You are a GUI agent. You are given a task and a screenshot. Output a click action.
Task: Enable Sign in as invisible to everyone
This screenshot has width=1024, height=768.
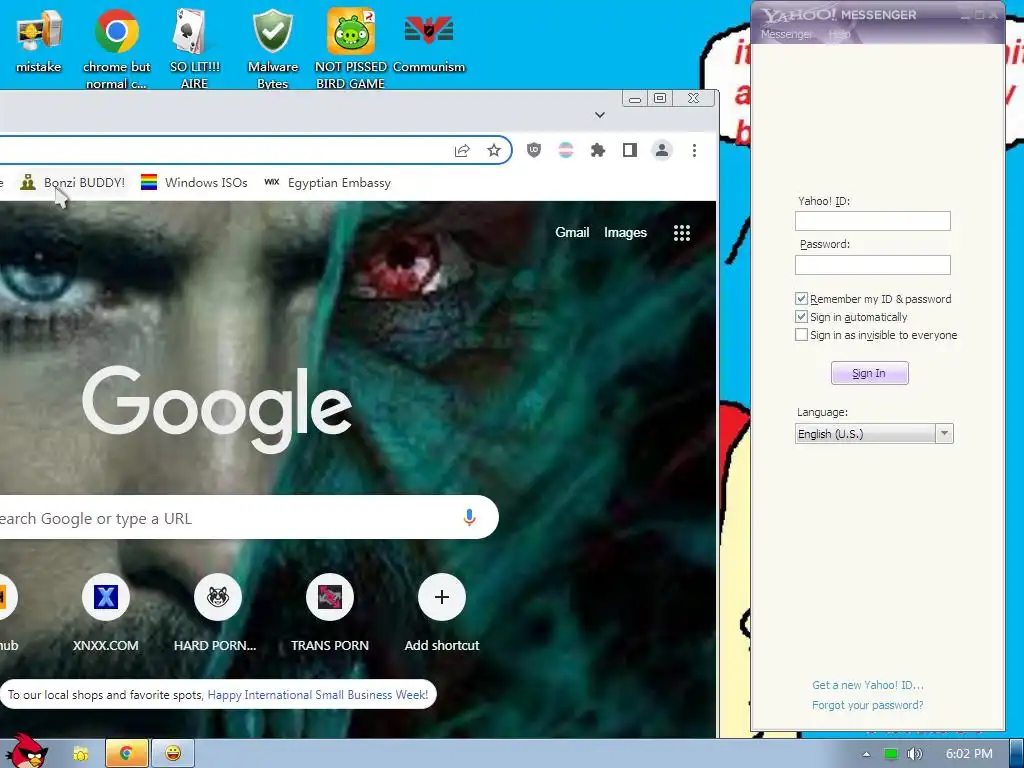click(801, 335)
